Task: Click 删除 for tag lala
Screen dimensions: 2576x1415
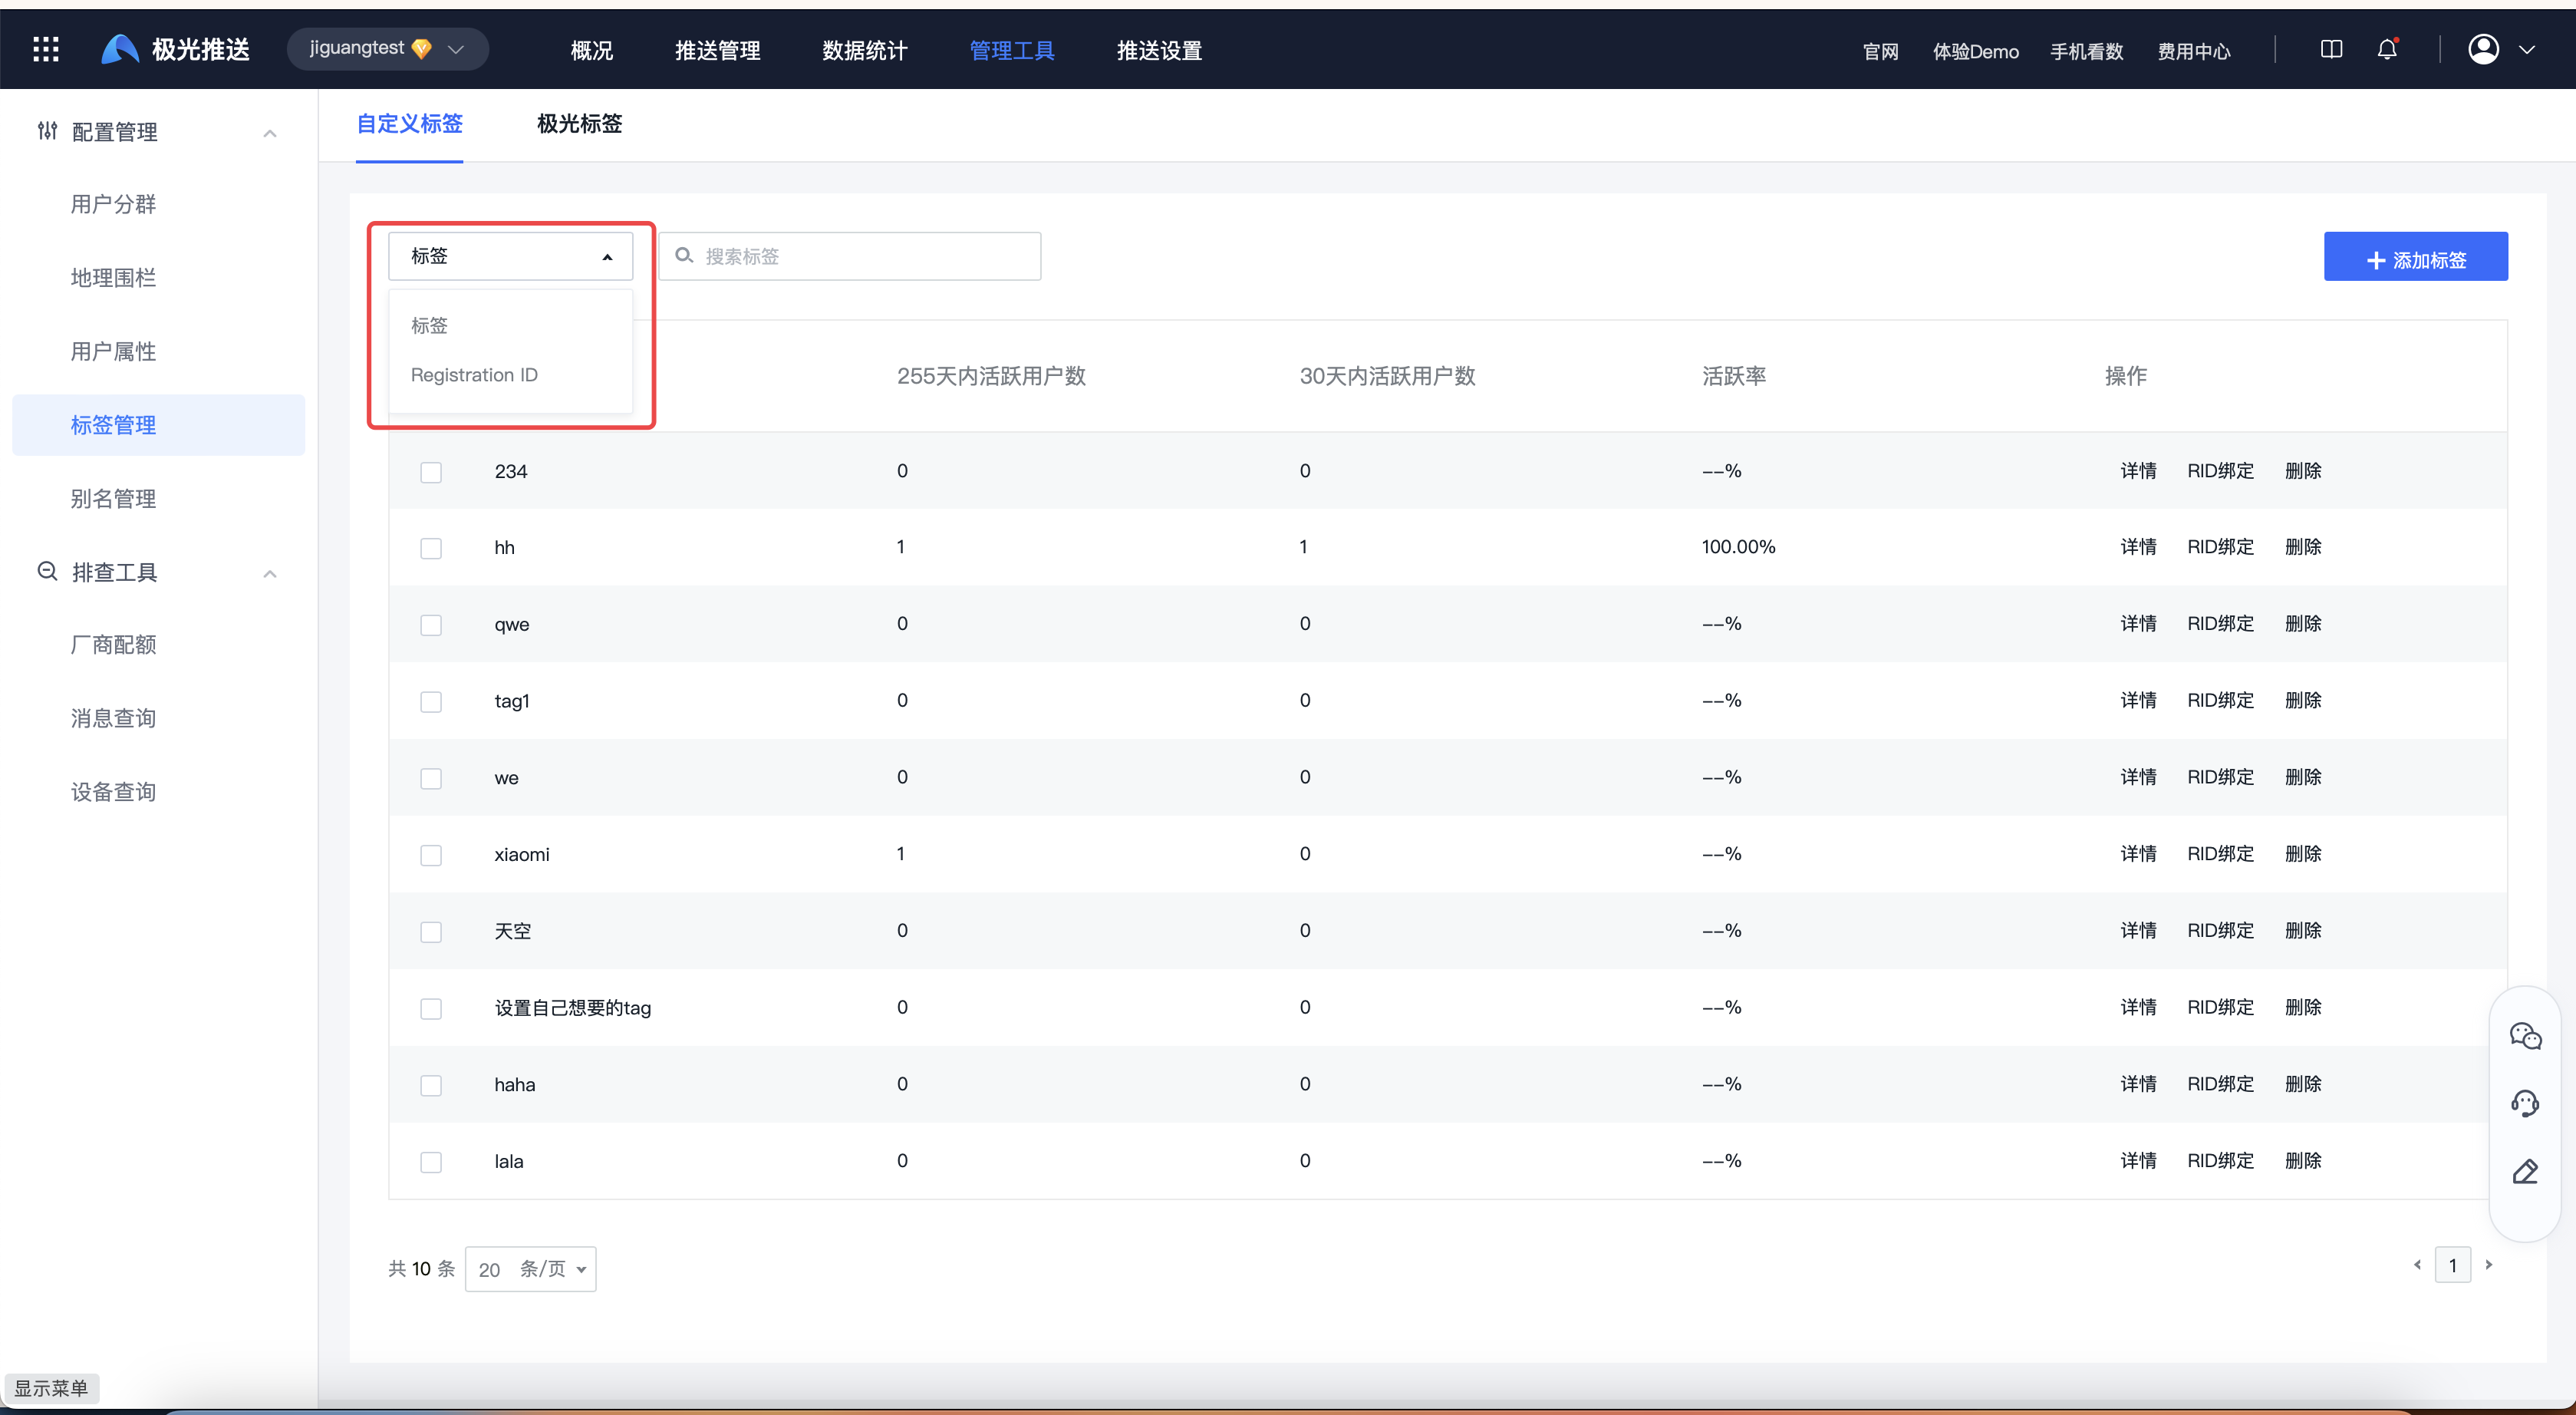Action: 2303,1161
